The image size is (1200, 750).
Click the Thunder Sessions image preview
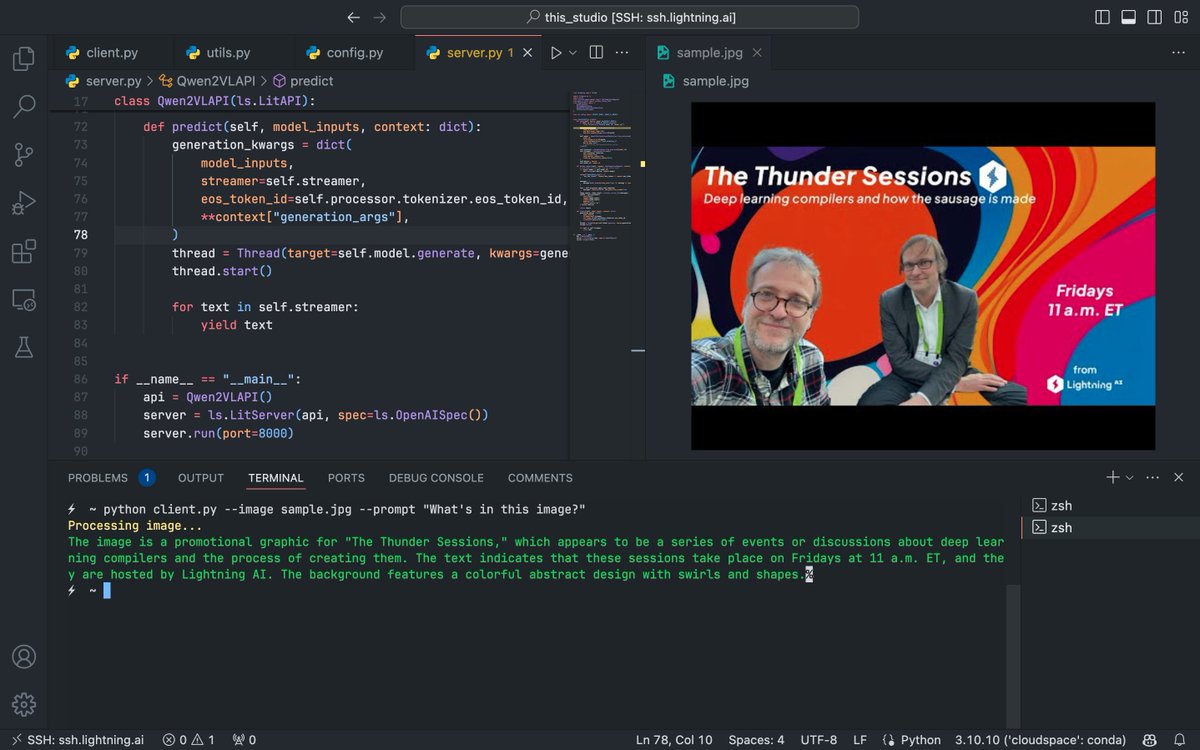pyautogui.click(x=923, y=276)
